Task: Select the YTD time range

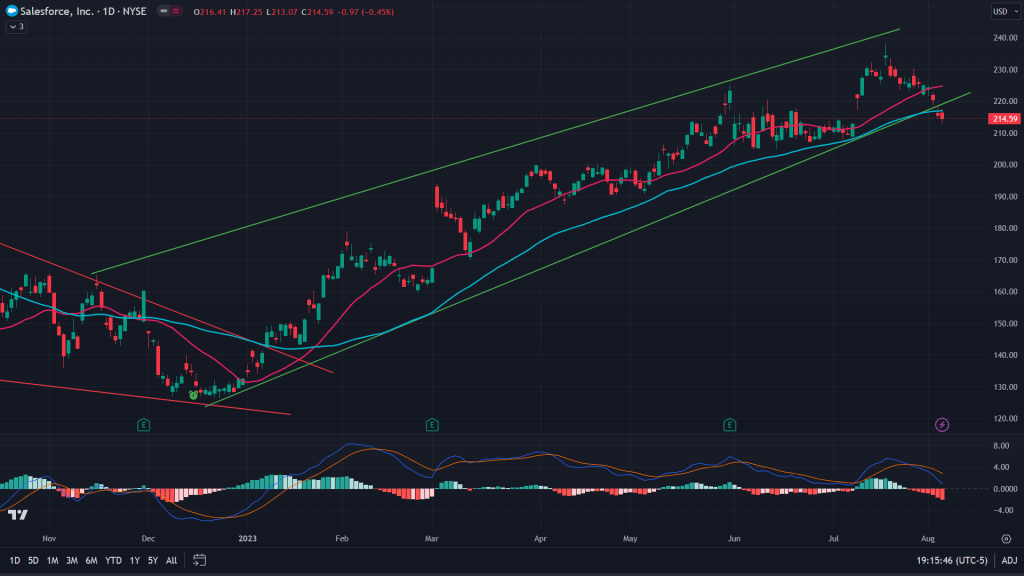Action: pyautogui.click(x=112, y=560)
